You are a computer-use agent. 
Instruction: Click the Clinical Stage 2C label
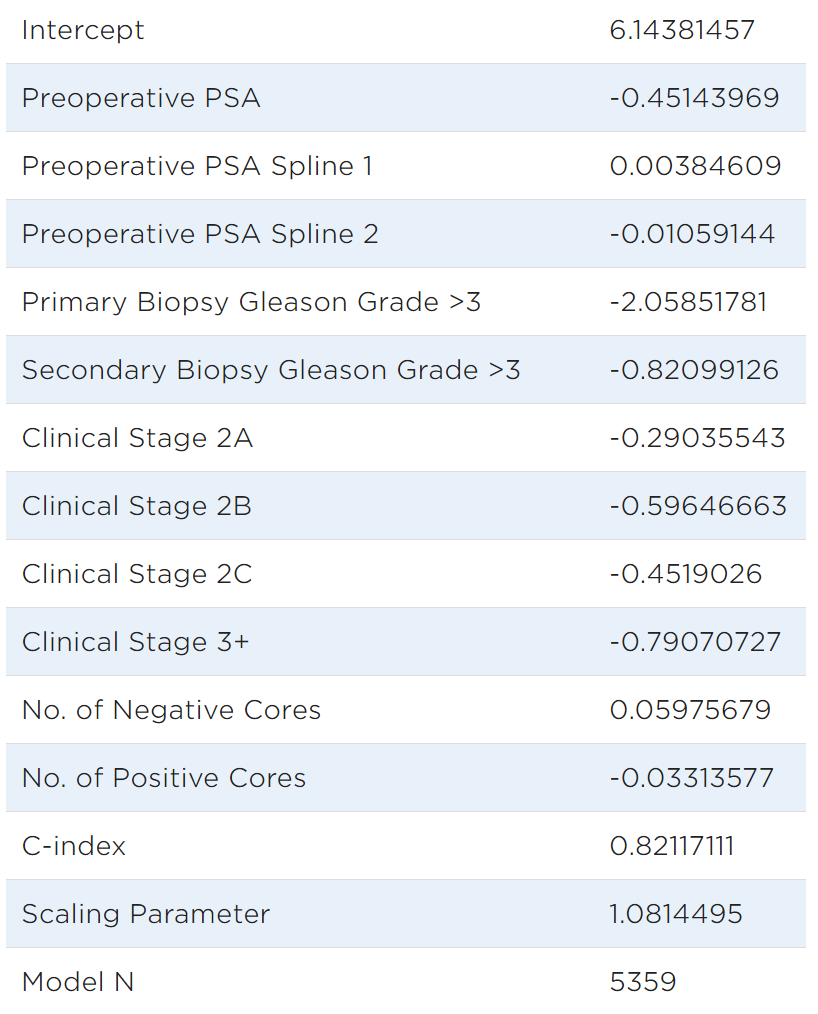coord(137,574)
